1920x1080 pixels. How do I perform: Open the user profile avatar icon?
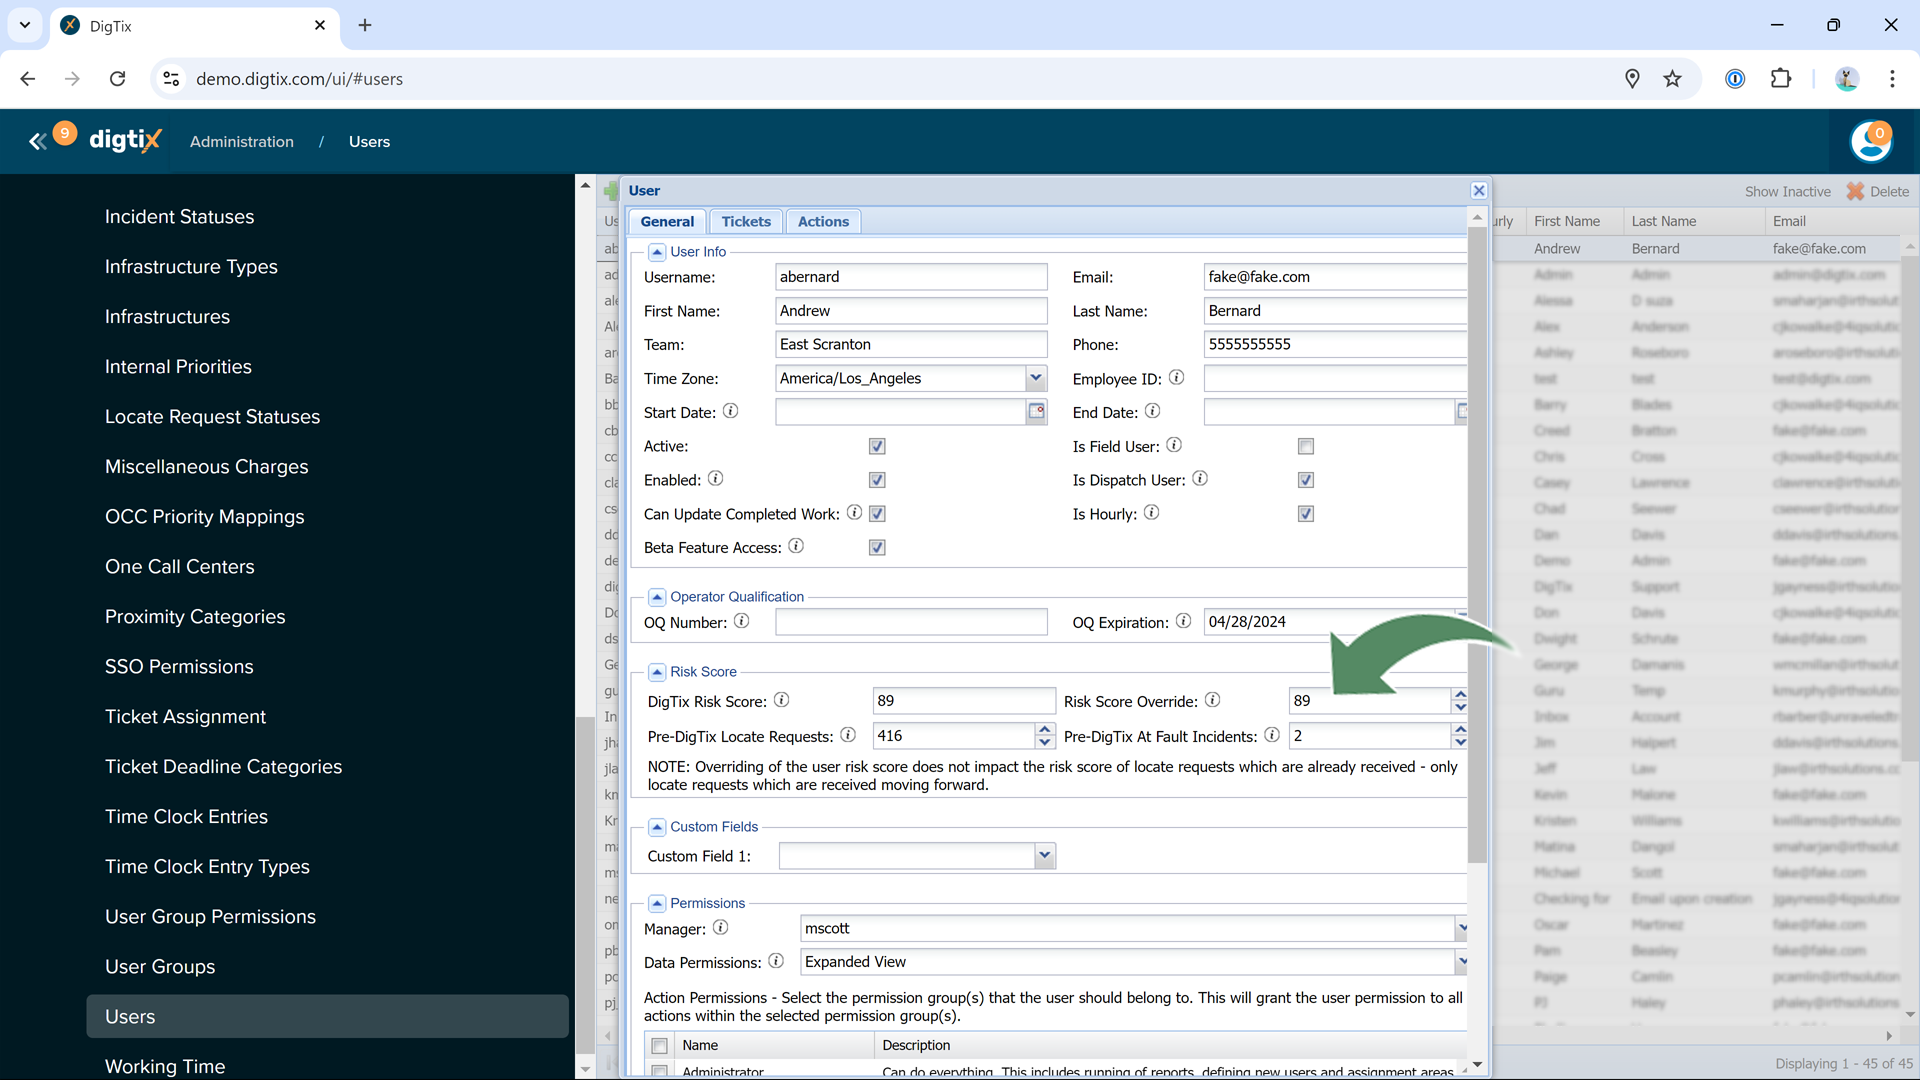1870,142
